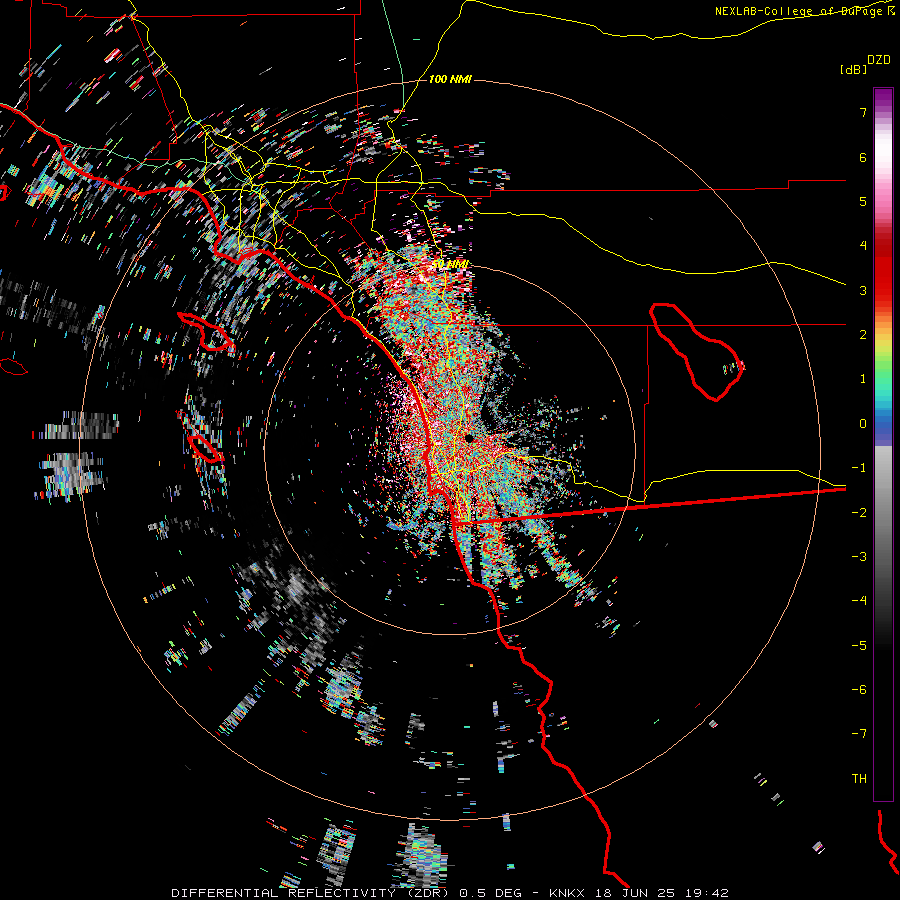
Task: Click the 6 value on the colorbar scale
Action: pyautogui.click(x=863, y=157)
